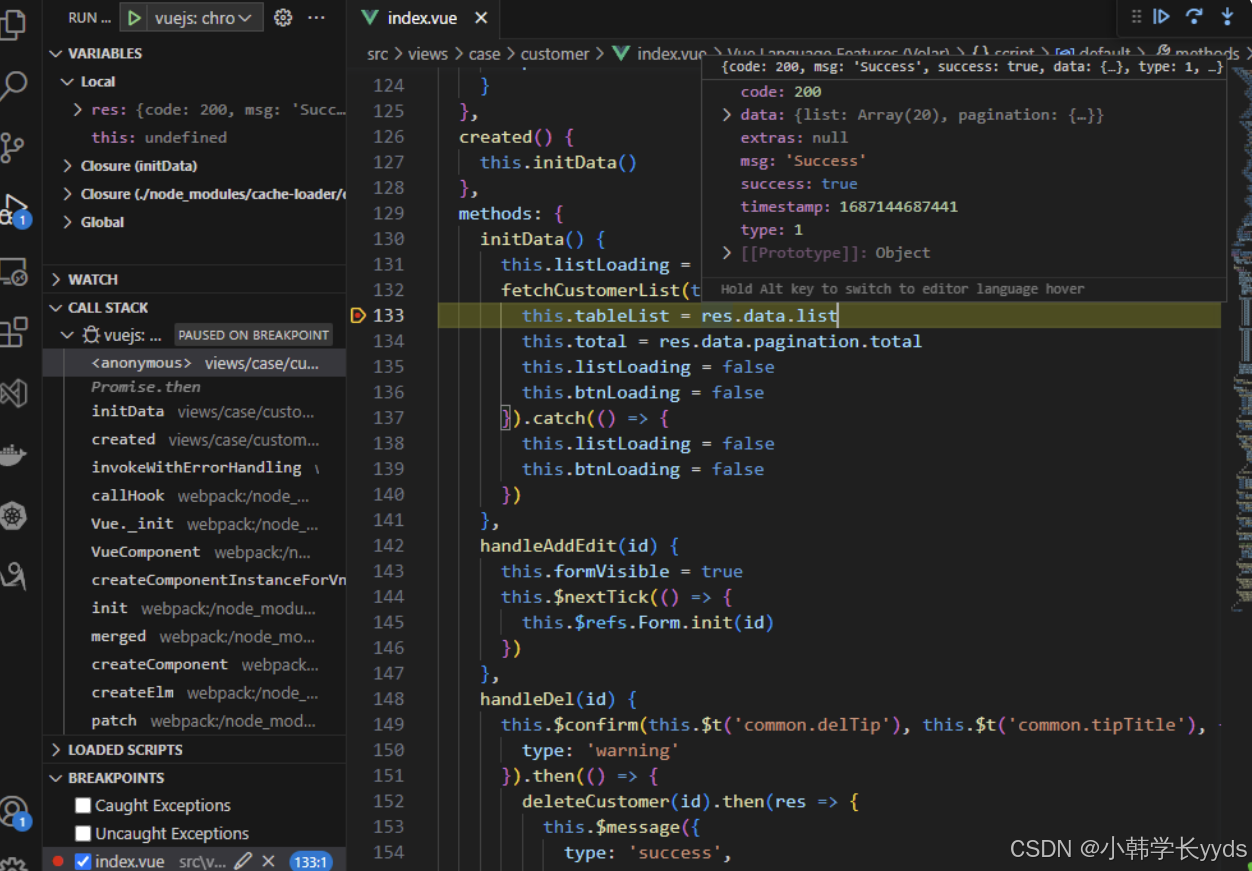Click the Step Over debug icon
This screenshot has width=1252, height=871.
coord(1194,16)
